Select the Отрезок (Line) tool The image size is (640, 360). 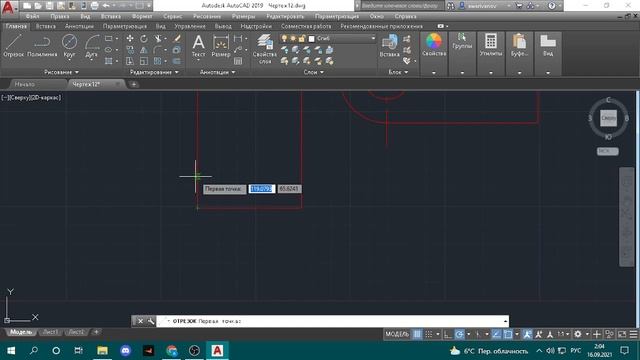pos(13,45)
